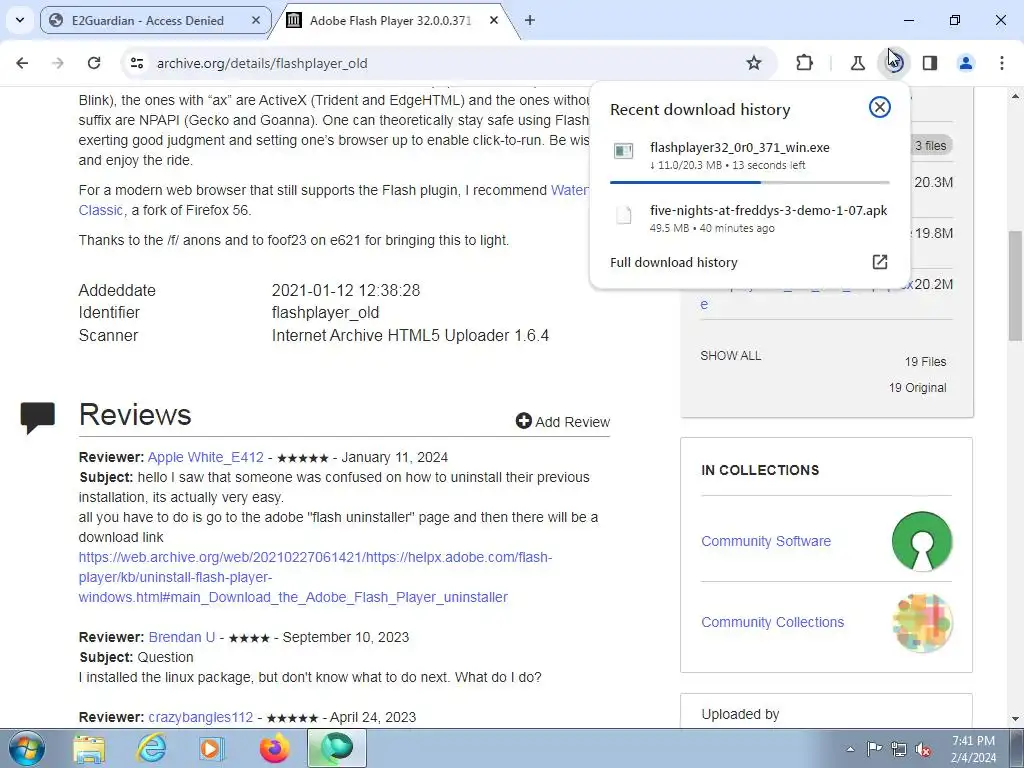Click the flashplayer_old identifier value
1024x768 pixels.
coord(325,312)
